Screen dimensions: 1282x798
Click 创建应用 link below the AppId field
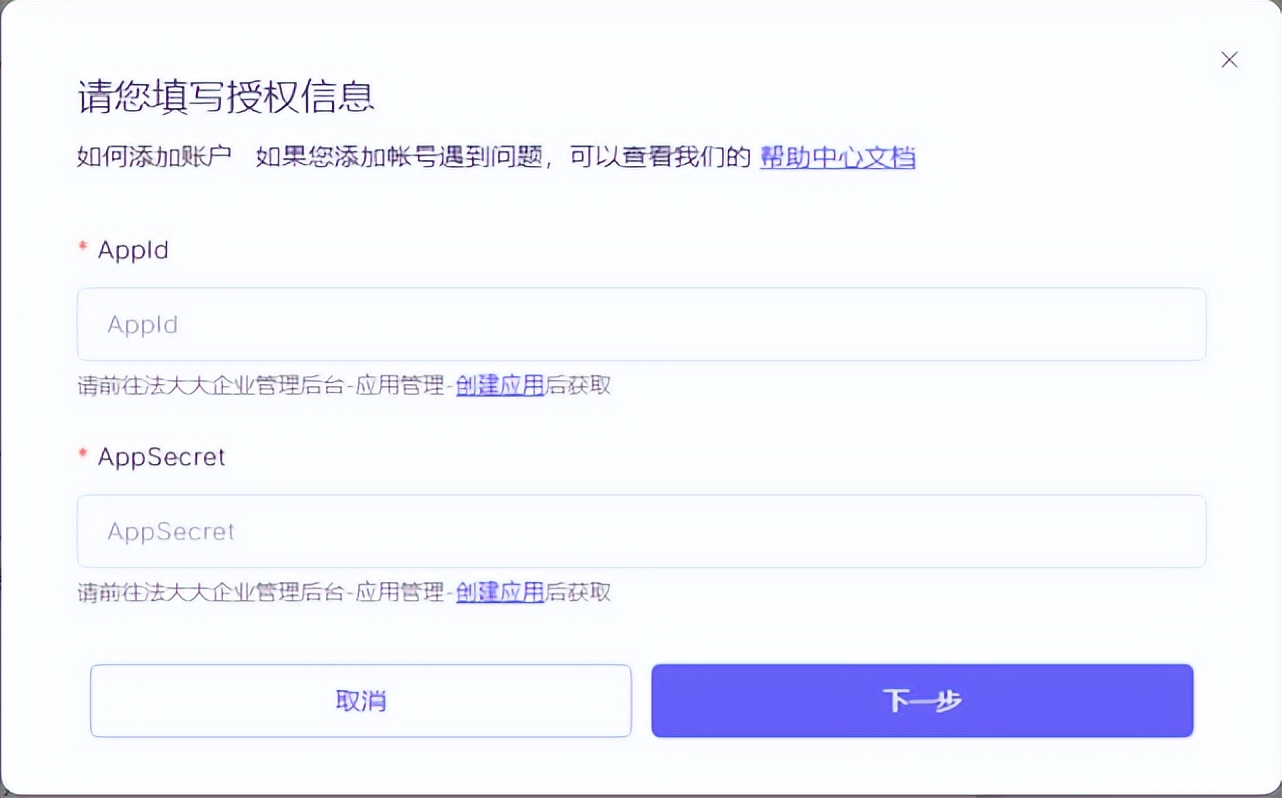pyautogui.click(x=499, y=385)
